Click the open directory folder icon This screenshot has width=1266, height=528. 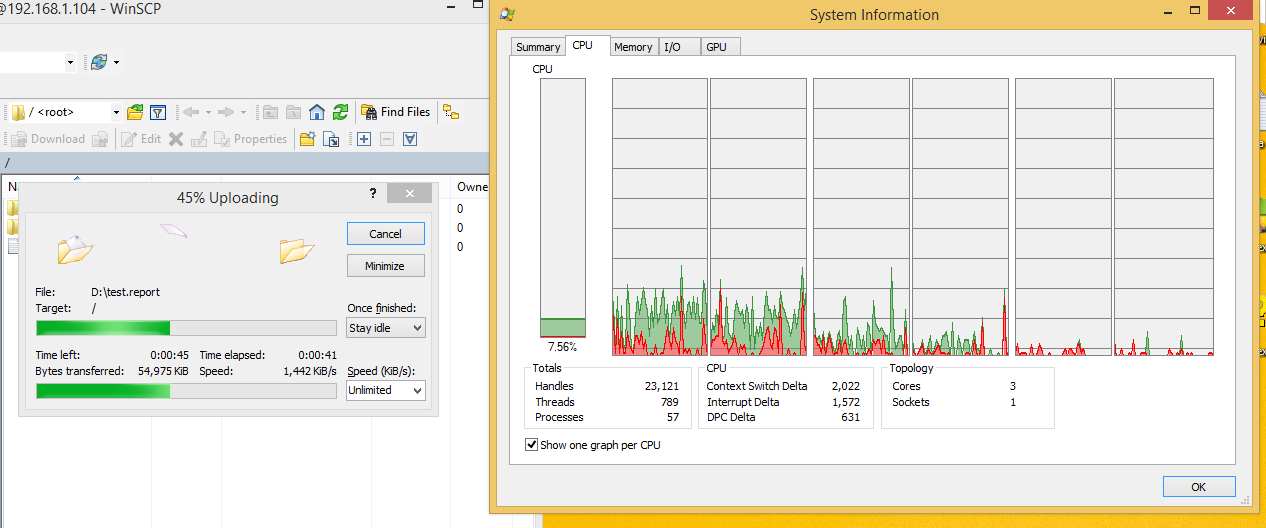click(x=135, y=112)
